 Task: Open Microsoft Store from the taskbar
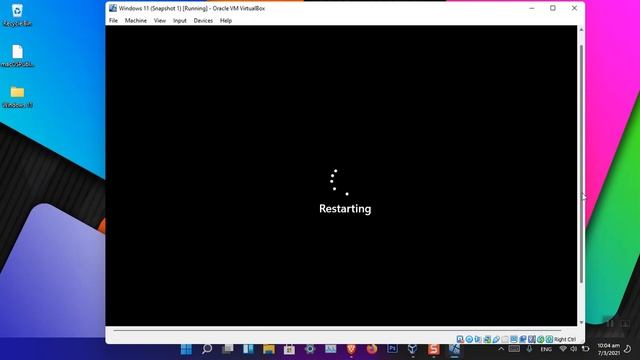tap(289, 349)
